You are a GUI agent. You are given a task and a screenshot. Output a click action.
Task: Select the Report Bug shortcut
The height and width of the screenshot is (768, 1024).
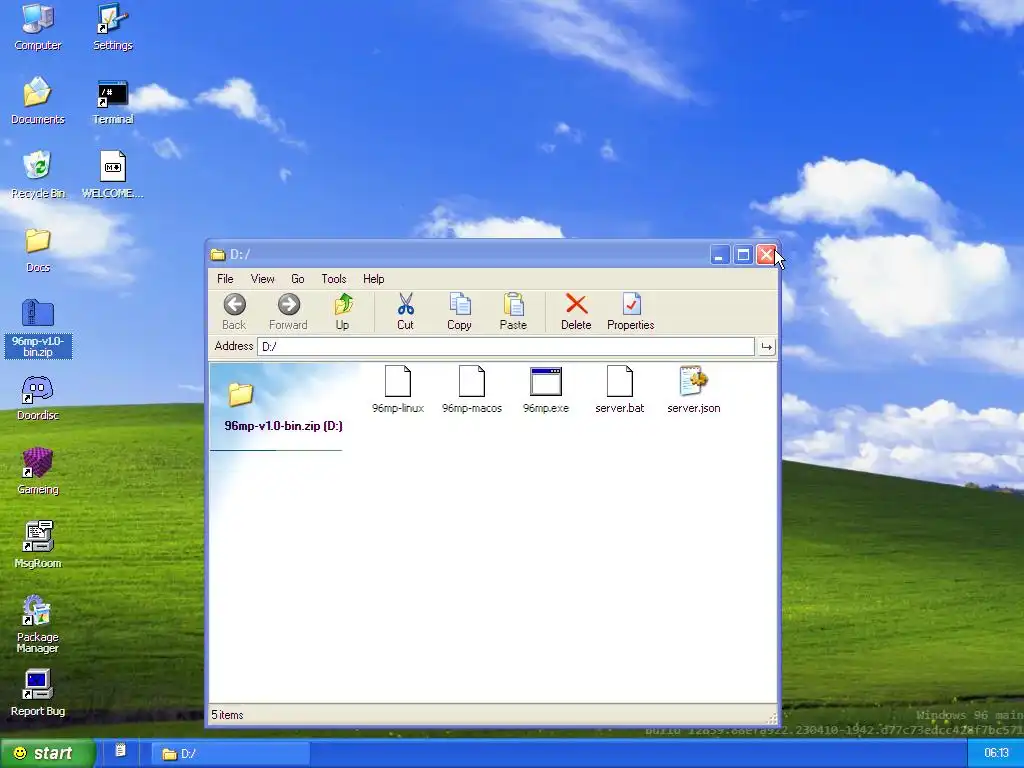pos(38,694)
